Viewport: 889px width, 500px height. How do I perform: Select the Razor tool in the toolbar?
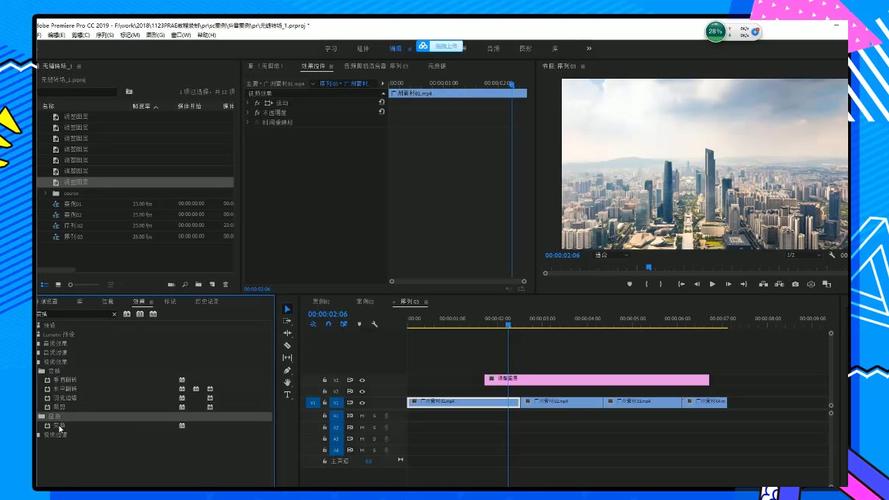click(287, 345)
